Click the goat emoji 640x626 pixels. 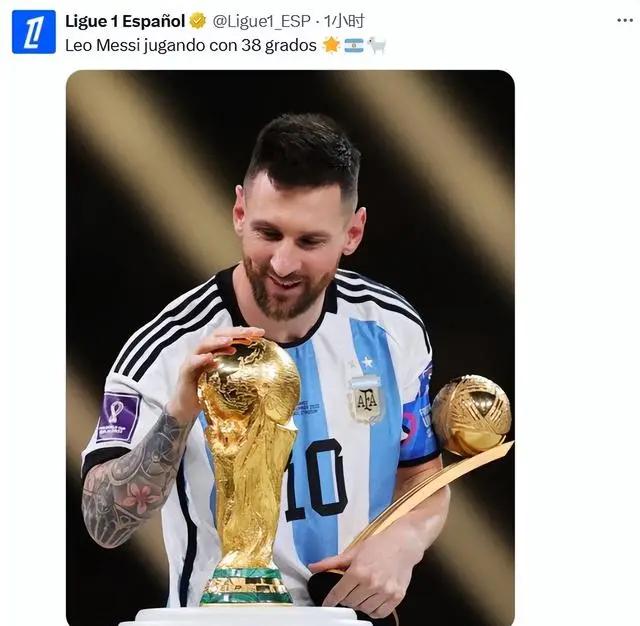(376, 46)
